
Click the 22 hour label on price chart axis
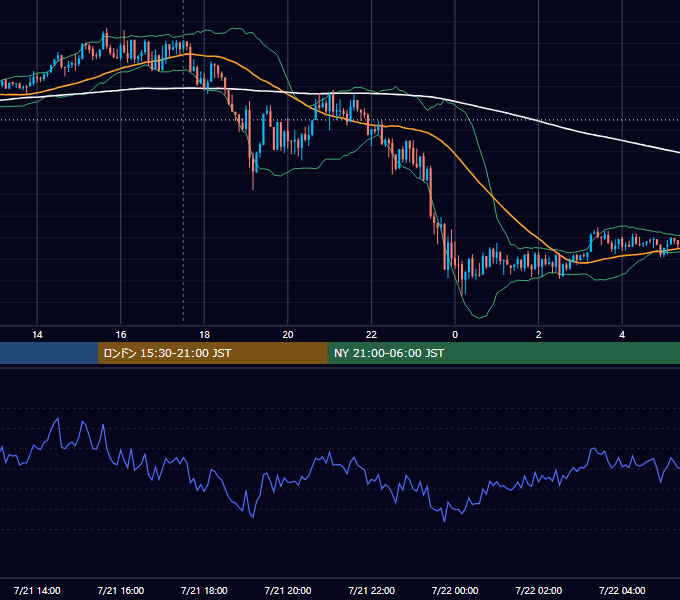click(x=371, y=335)
